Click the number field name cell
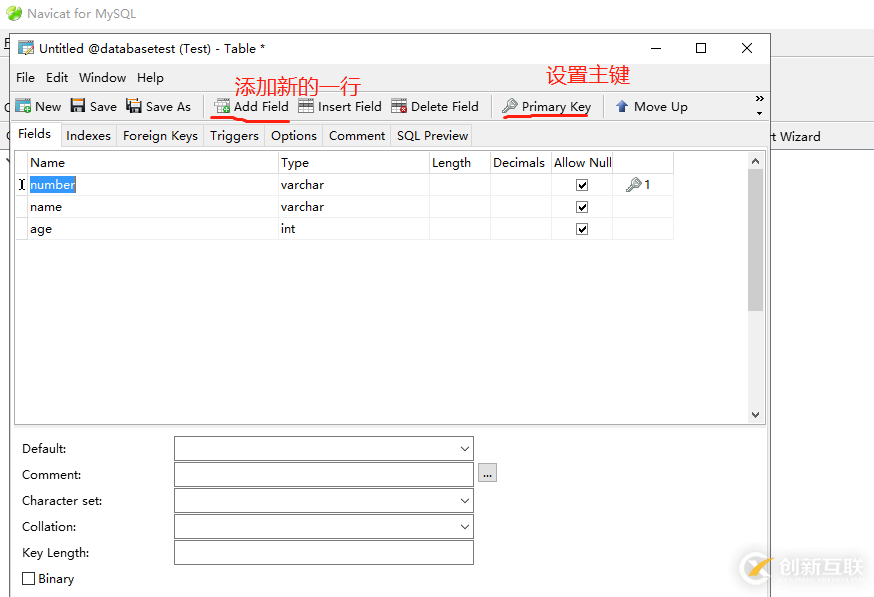This screenshot has height=597, width=874. (153, 185)
